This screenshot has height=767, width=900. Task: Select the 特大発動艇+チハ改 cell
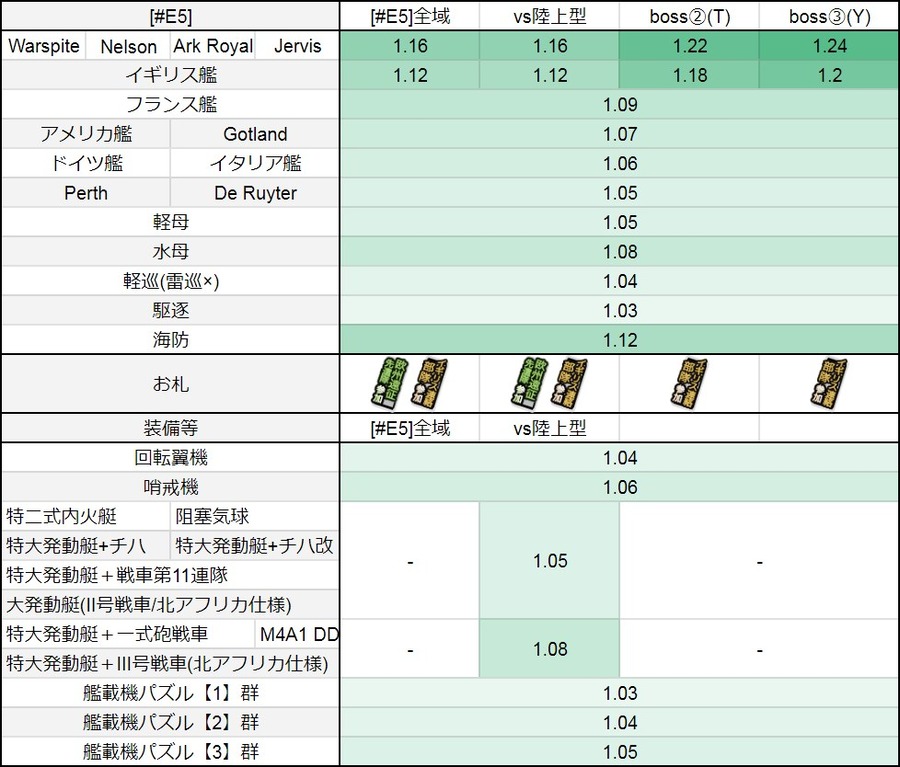[x=255, y=546]
